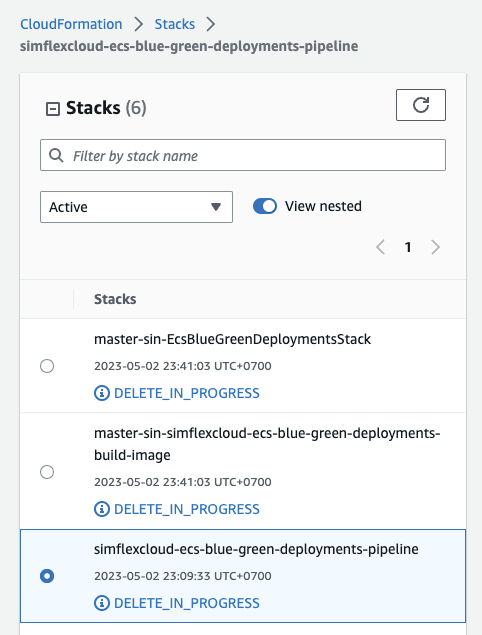The height and width of the screenshot is (635, 482).
Task: Go to previous page arrow
Action: pyautogui.click(x=380, y=247)
